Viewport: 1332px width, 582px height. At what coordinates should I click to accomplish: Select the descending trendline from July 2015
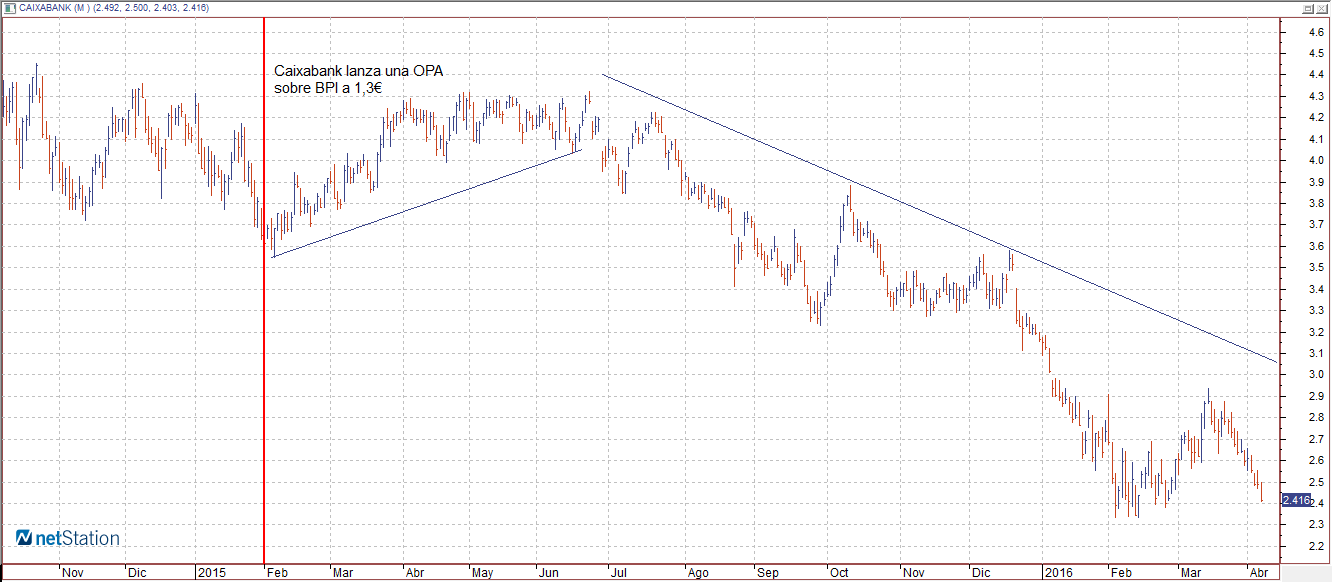click(938, 218)
